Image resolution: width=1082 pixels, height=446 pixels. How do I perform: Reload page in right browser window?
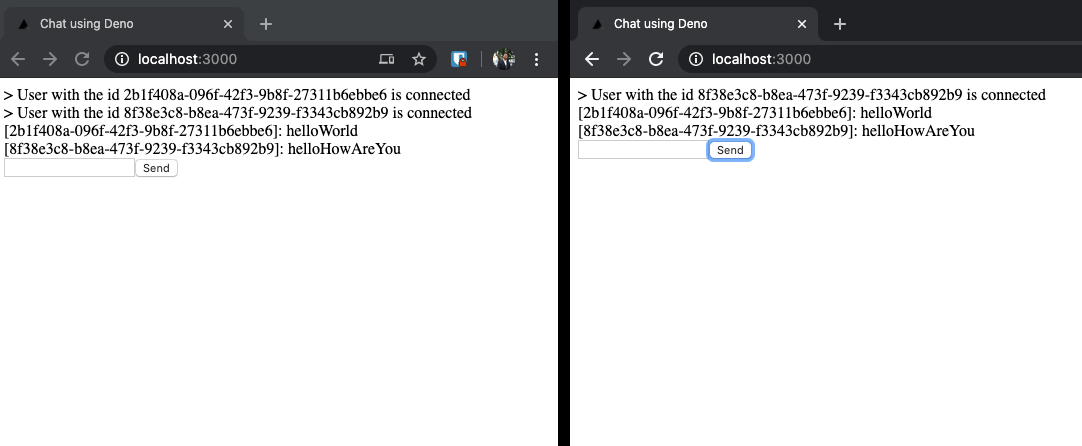656,59
